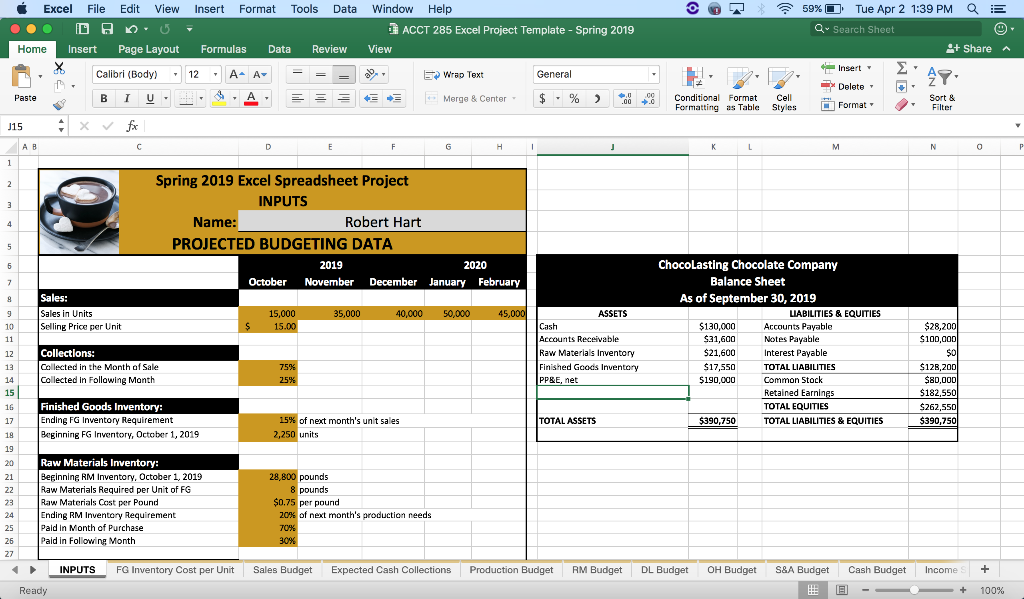
Task: Open the font color swatch
Action: pyautogui.click(x=251, y=97)
